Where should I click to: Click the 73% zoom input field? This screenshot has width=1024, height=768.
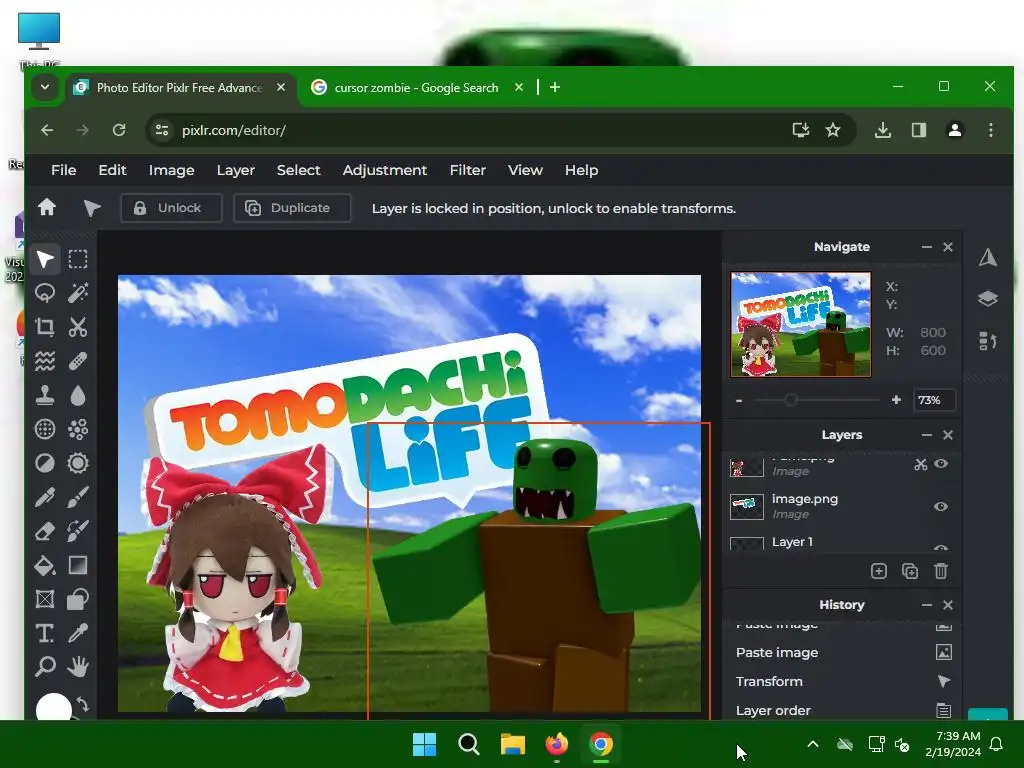coord(934,400)
